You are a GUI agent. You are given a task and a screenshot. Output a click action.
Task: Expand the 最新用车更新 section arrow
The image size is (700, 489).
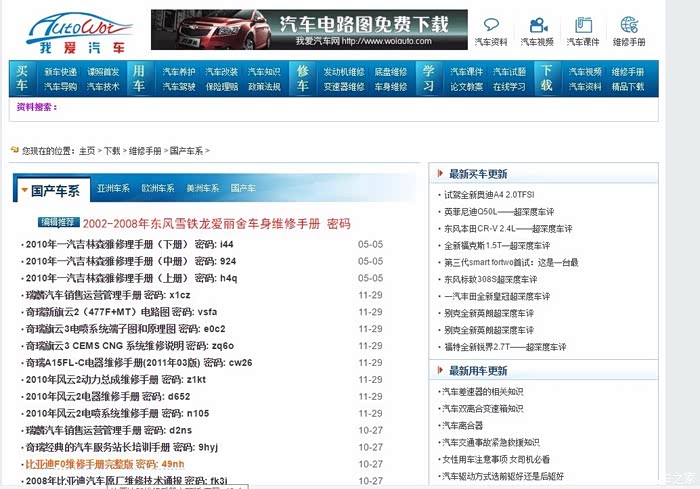pyautogui.click(x=440, y=371)
